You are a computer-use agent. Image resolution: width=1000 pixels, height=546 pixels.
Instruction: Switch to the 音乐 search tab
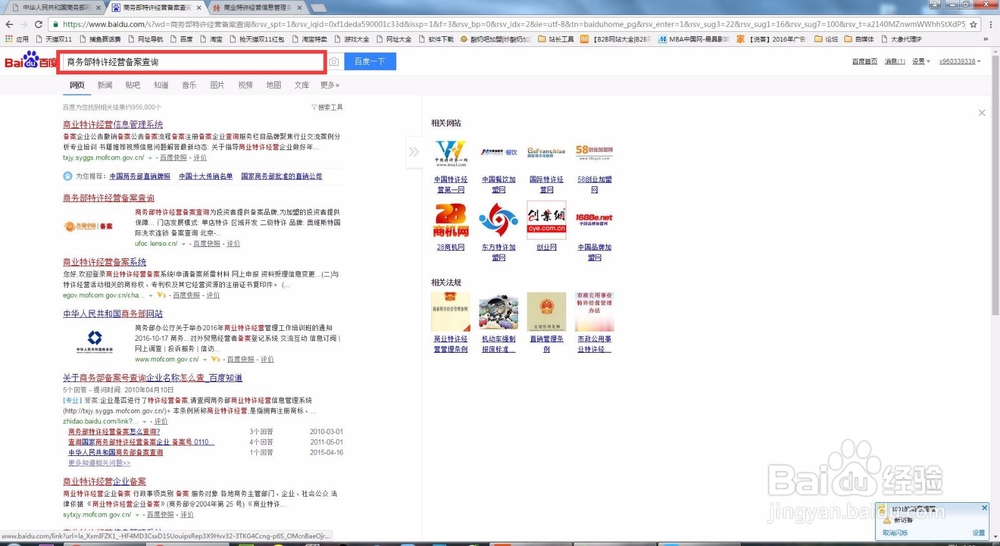(x=189, y=85)
